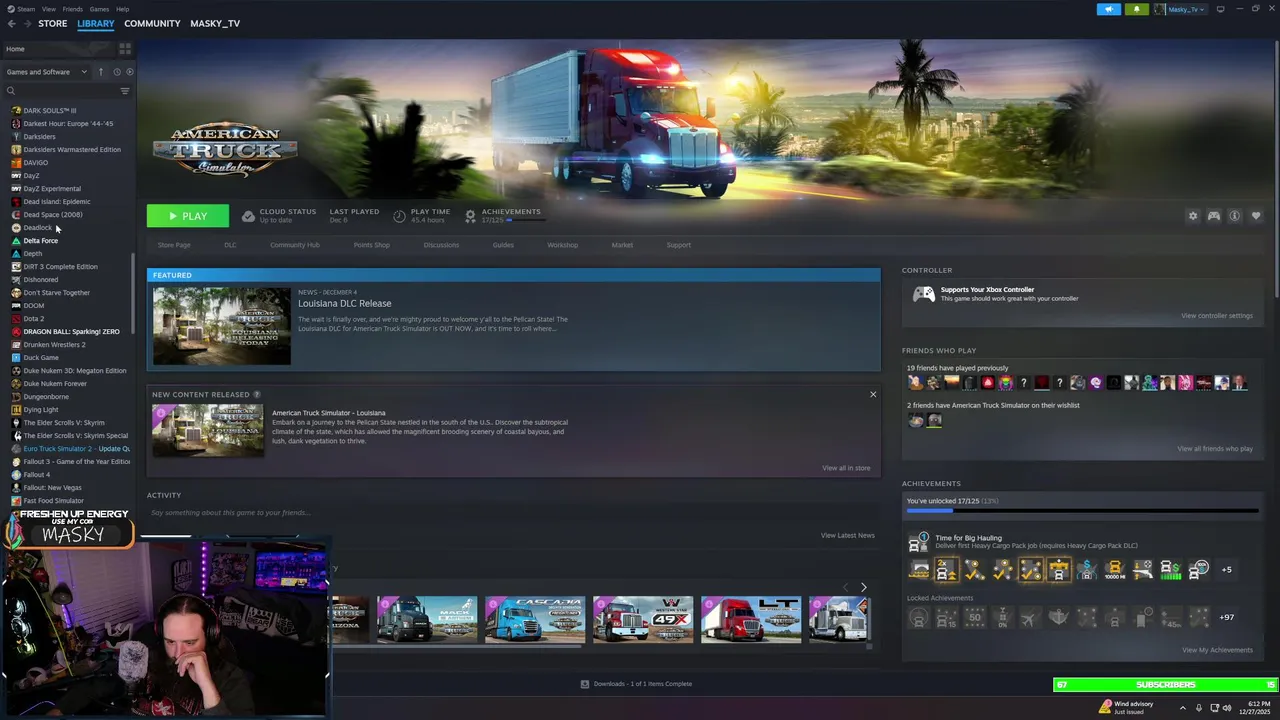Toggle the ready-to-play filter icon
The width and height of the screenshot is (1280, 720).
click(x=129, y=72)
